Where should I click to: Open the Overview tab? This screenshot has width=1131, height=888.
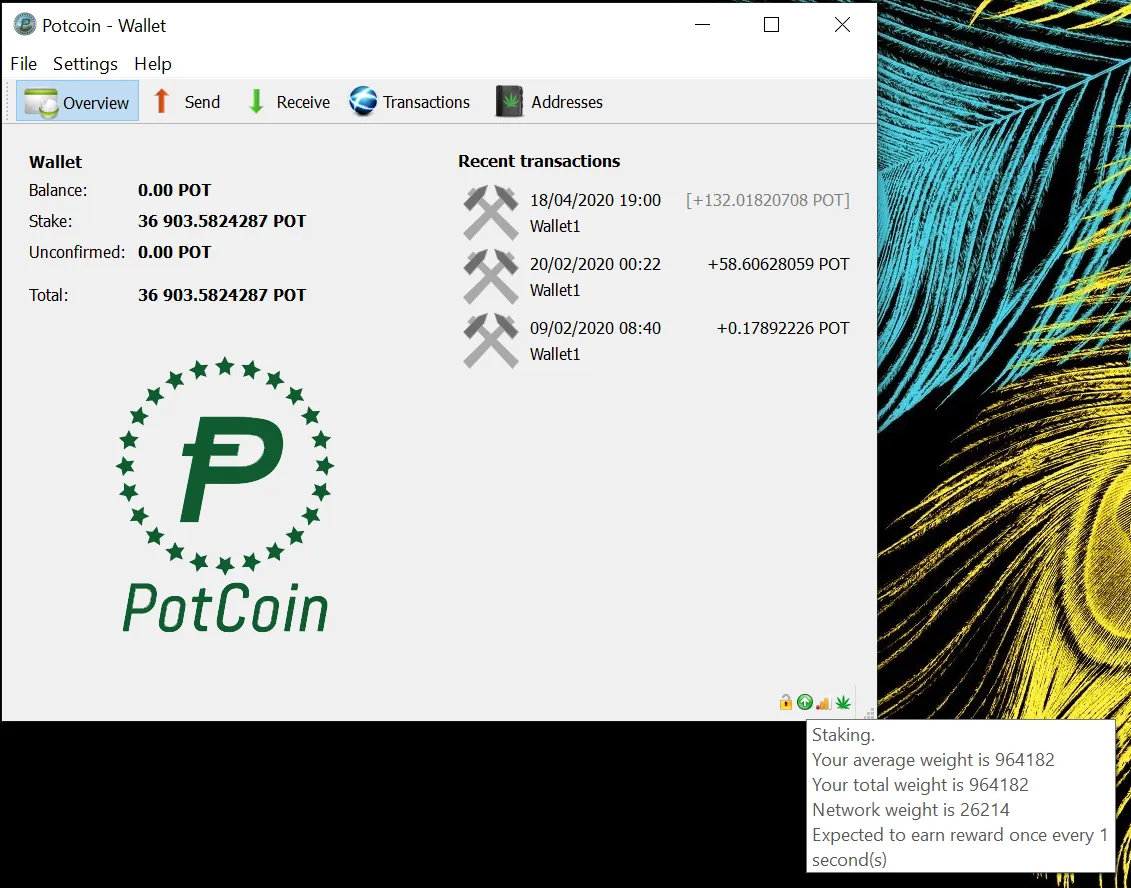77,102
